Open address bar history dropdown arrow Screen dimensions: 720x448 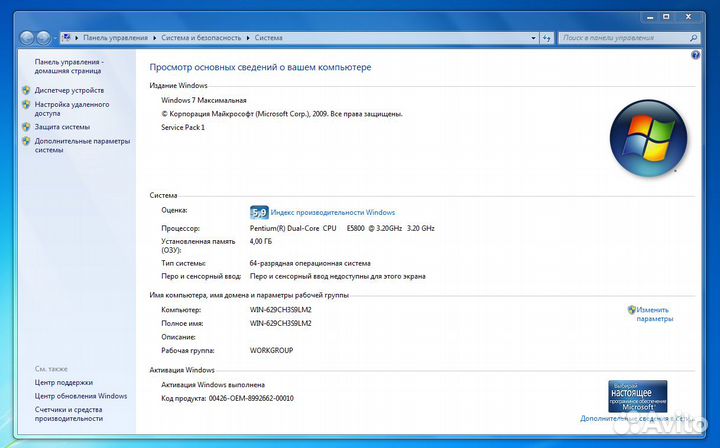pyautogui.click(x=533, y=38)
